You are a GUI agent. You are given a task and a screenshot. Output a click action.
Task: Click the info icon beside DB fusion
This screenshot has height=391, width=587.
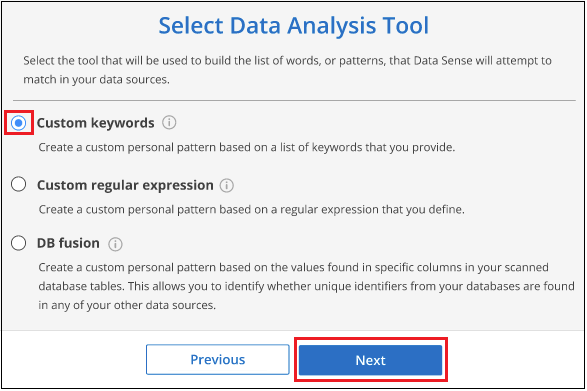pyautogui.click(x=115, y=244)
